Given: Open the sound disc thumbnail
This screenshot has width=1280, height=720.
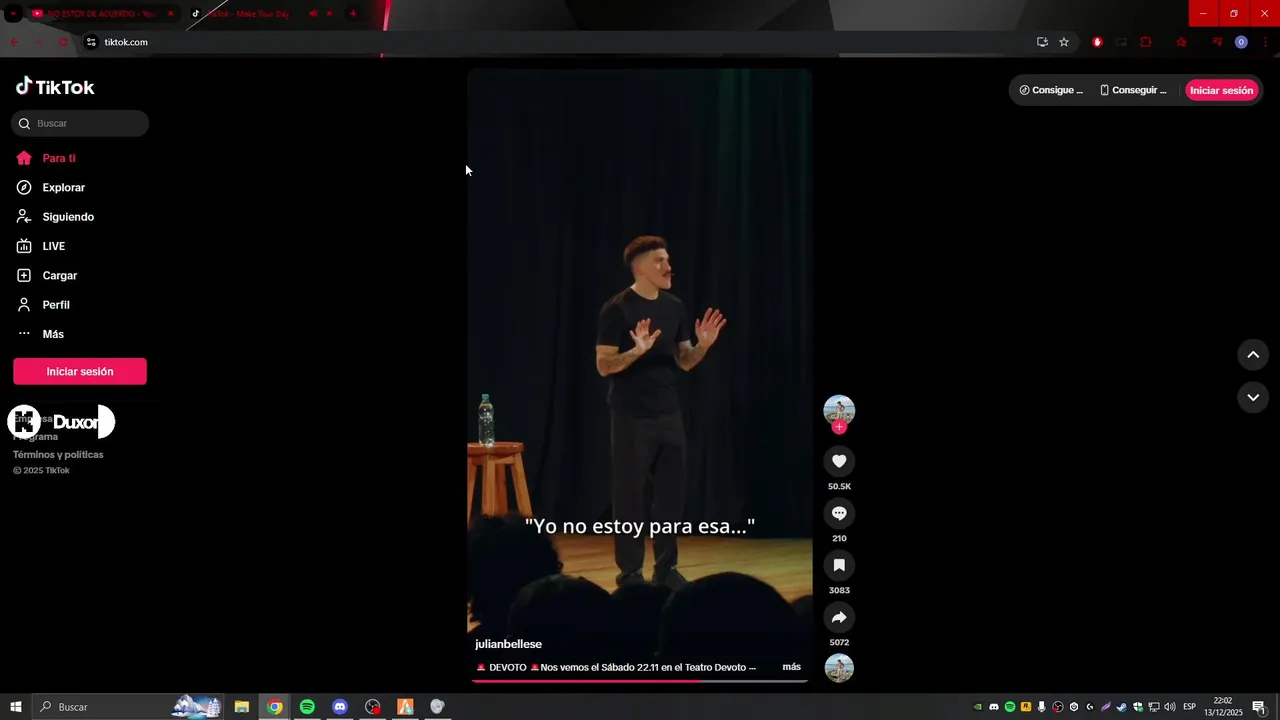Looking at the screenshot, I should point(839,668).
